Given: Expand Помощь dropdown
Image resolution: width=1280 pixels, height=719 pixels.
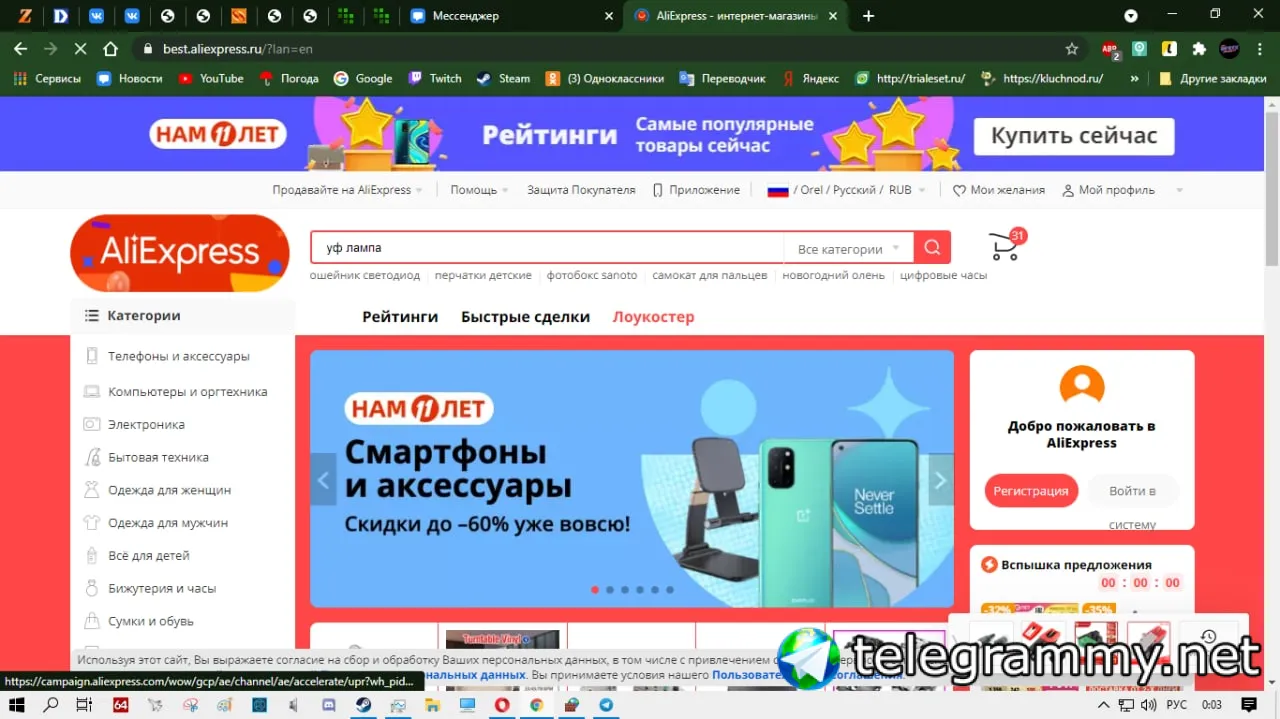Looking at the screenshot, I should coord(479,190).
